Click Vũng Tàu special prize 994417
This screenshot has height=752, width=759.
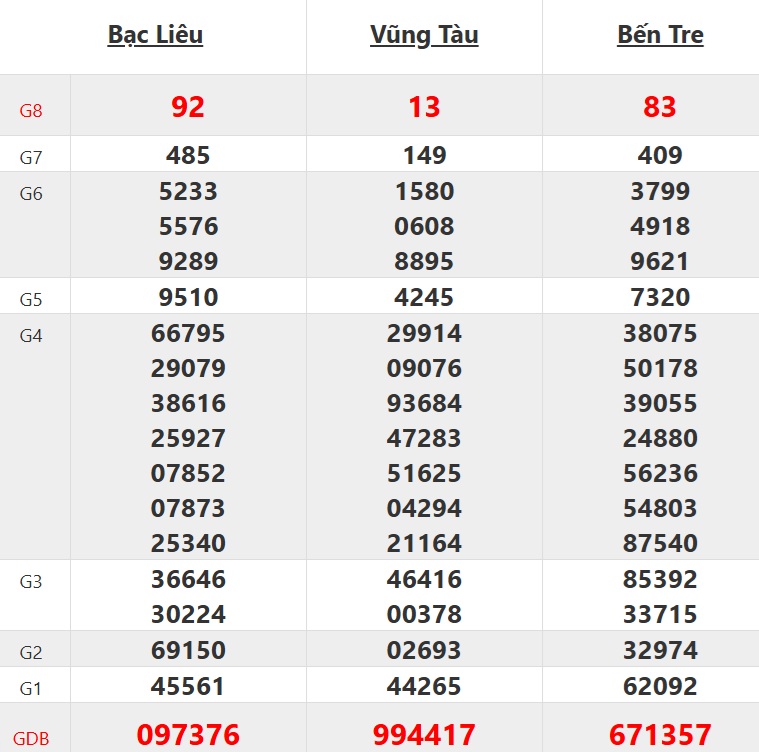click(x=424, y=736)
